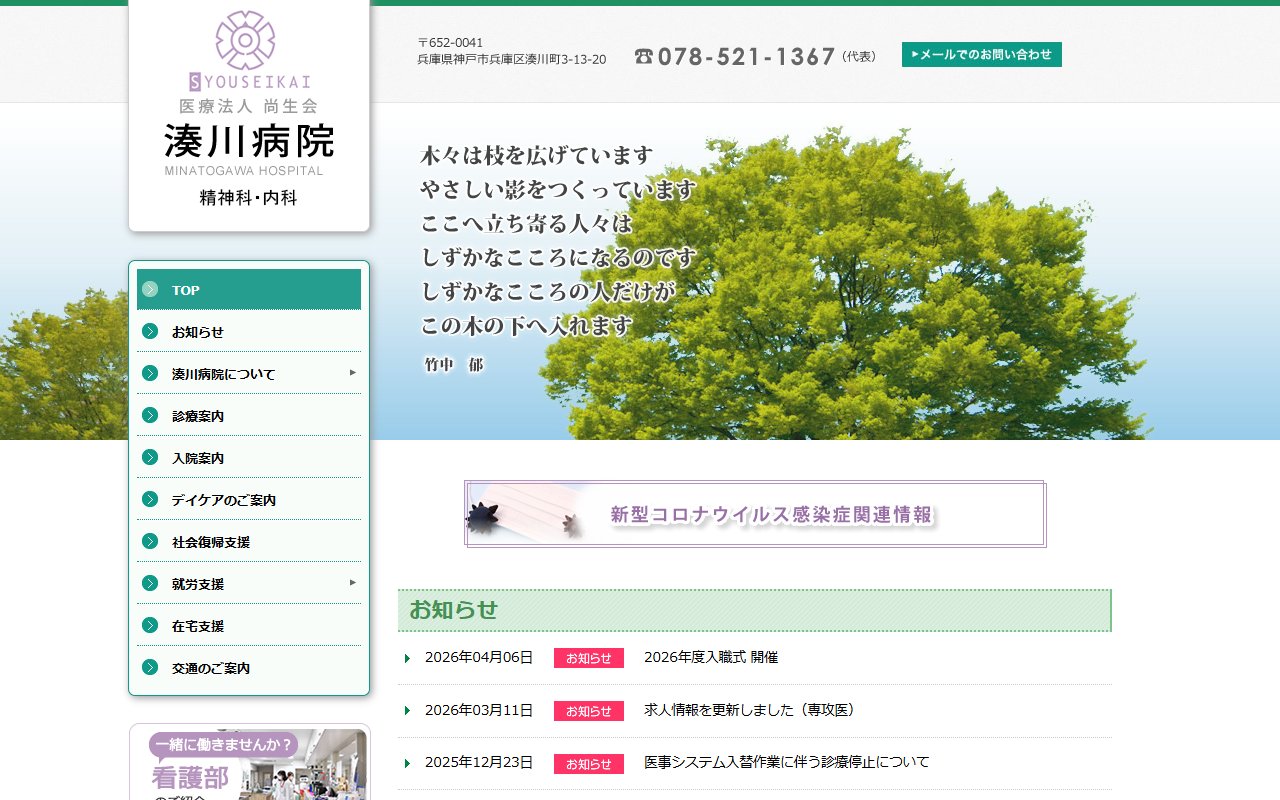Image resolution: width=1280 pixels, height=800 pixels.
Task: Click the circle arrow icon beside お知らせ menu
Action: tap(150, 331)
